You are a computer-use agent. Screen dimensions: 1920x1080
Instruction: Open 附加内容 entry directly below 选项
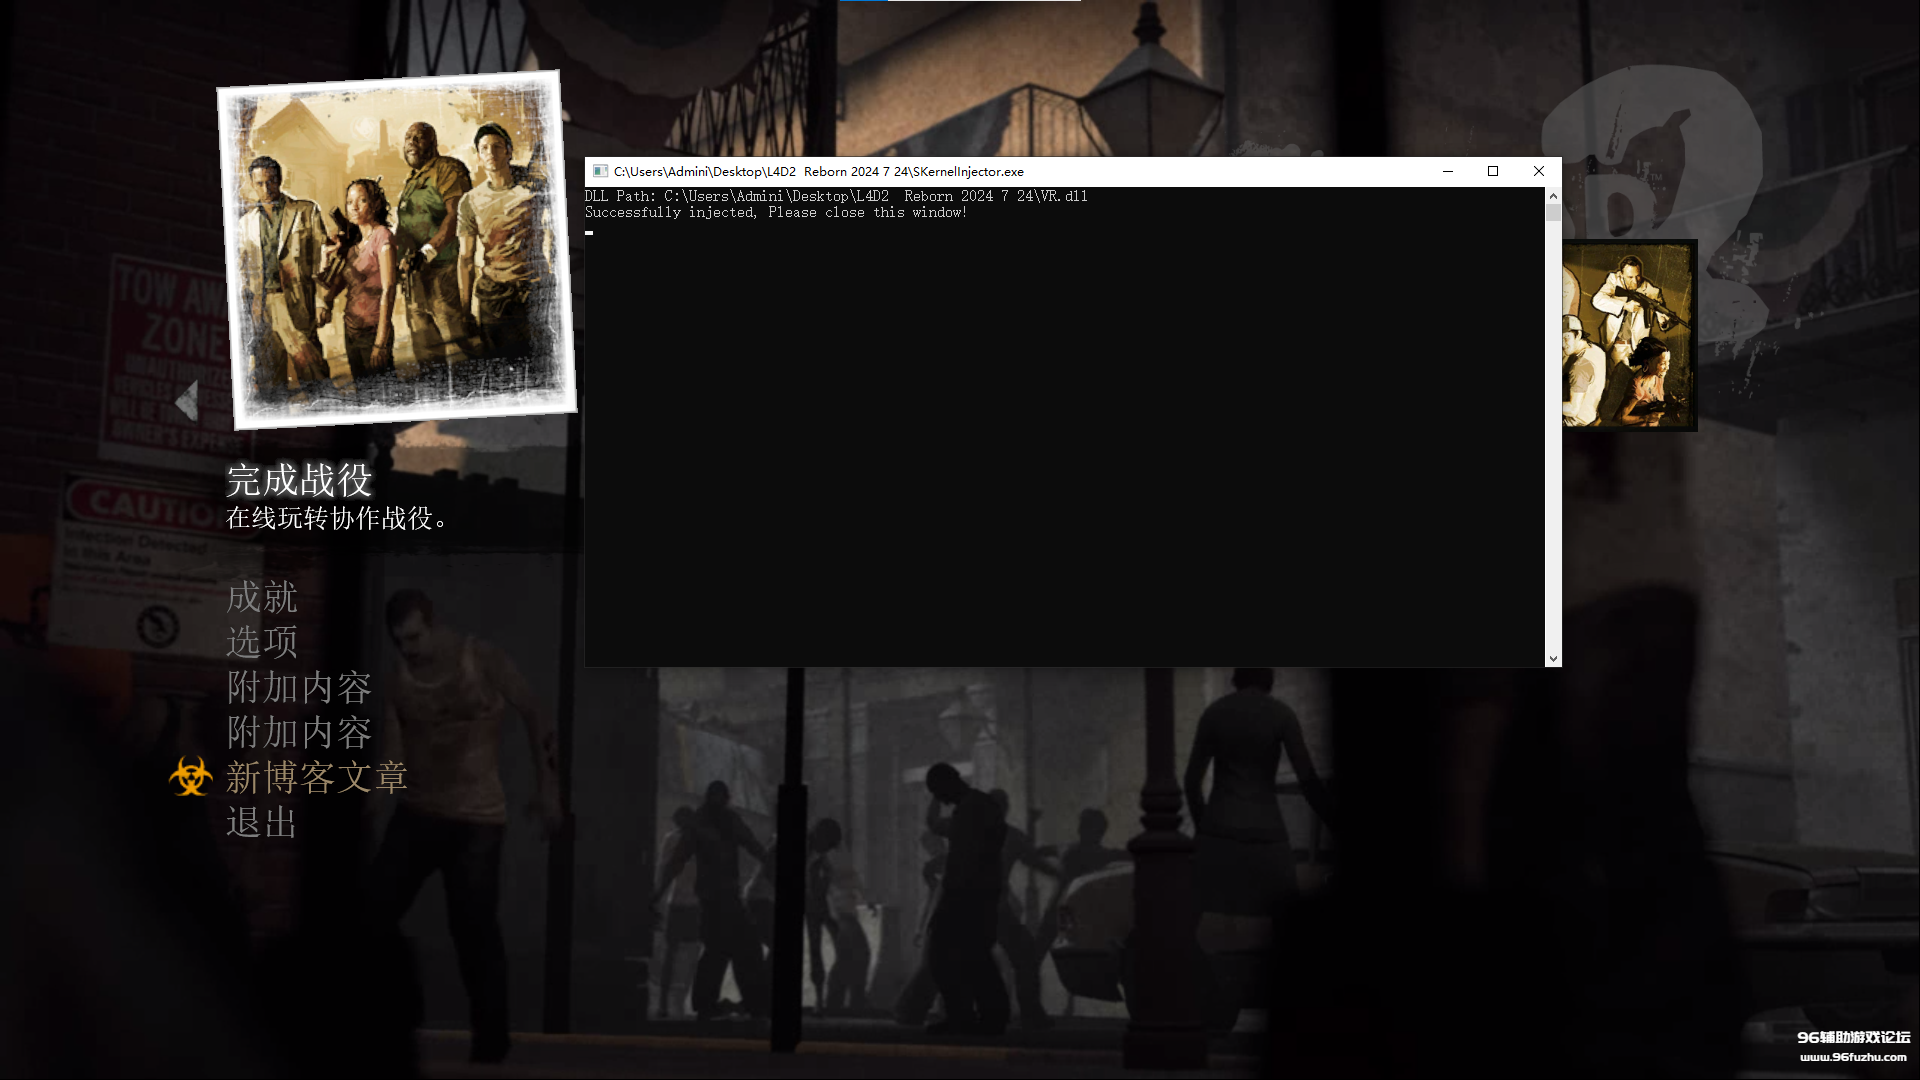(x=299, y=687)
